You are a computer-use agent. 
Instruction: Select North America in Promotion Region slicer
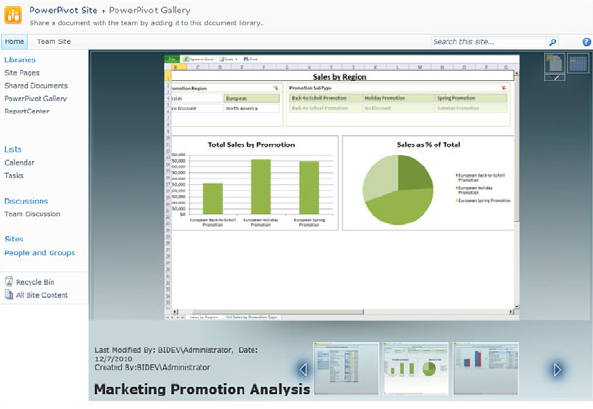tap(251, 108)
